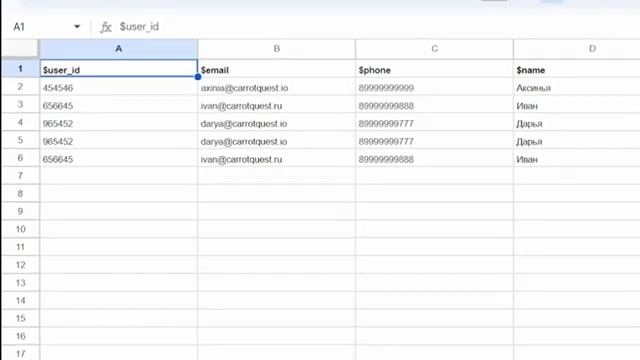Viewport: 640px width, 360px height.
Task: Click phone 89999999777 in row 5
Action: tap(434, 140)
